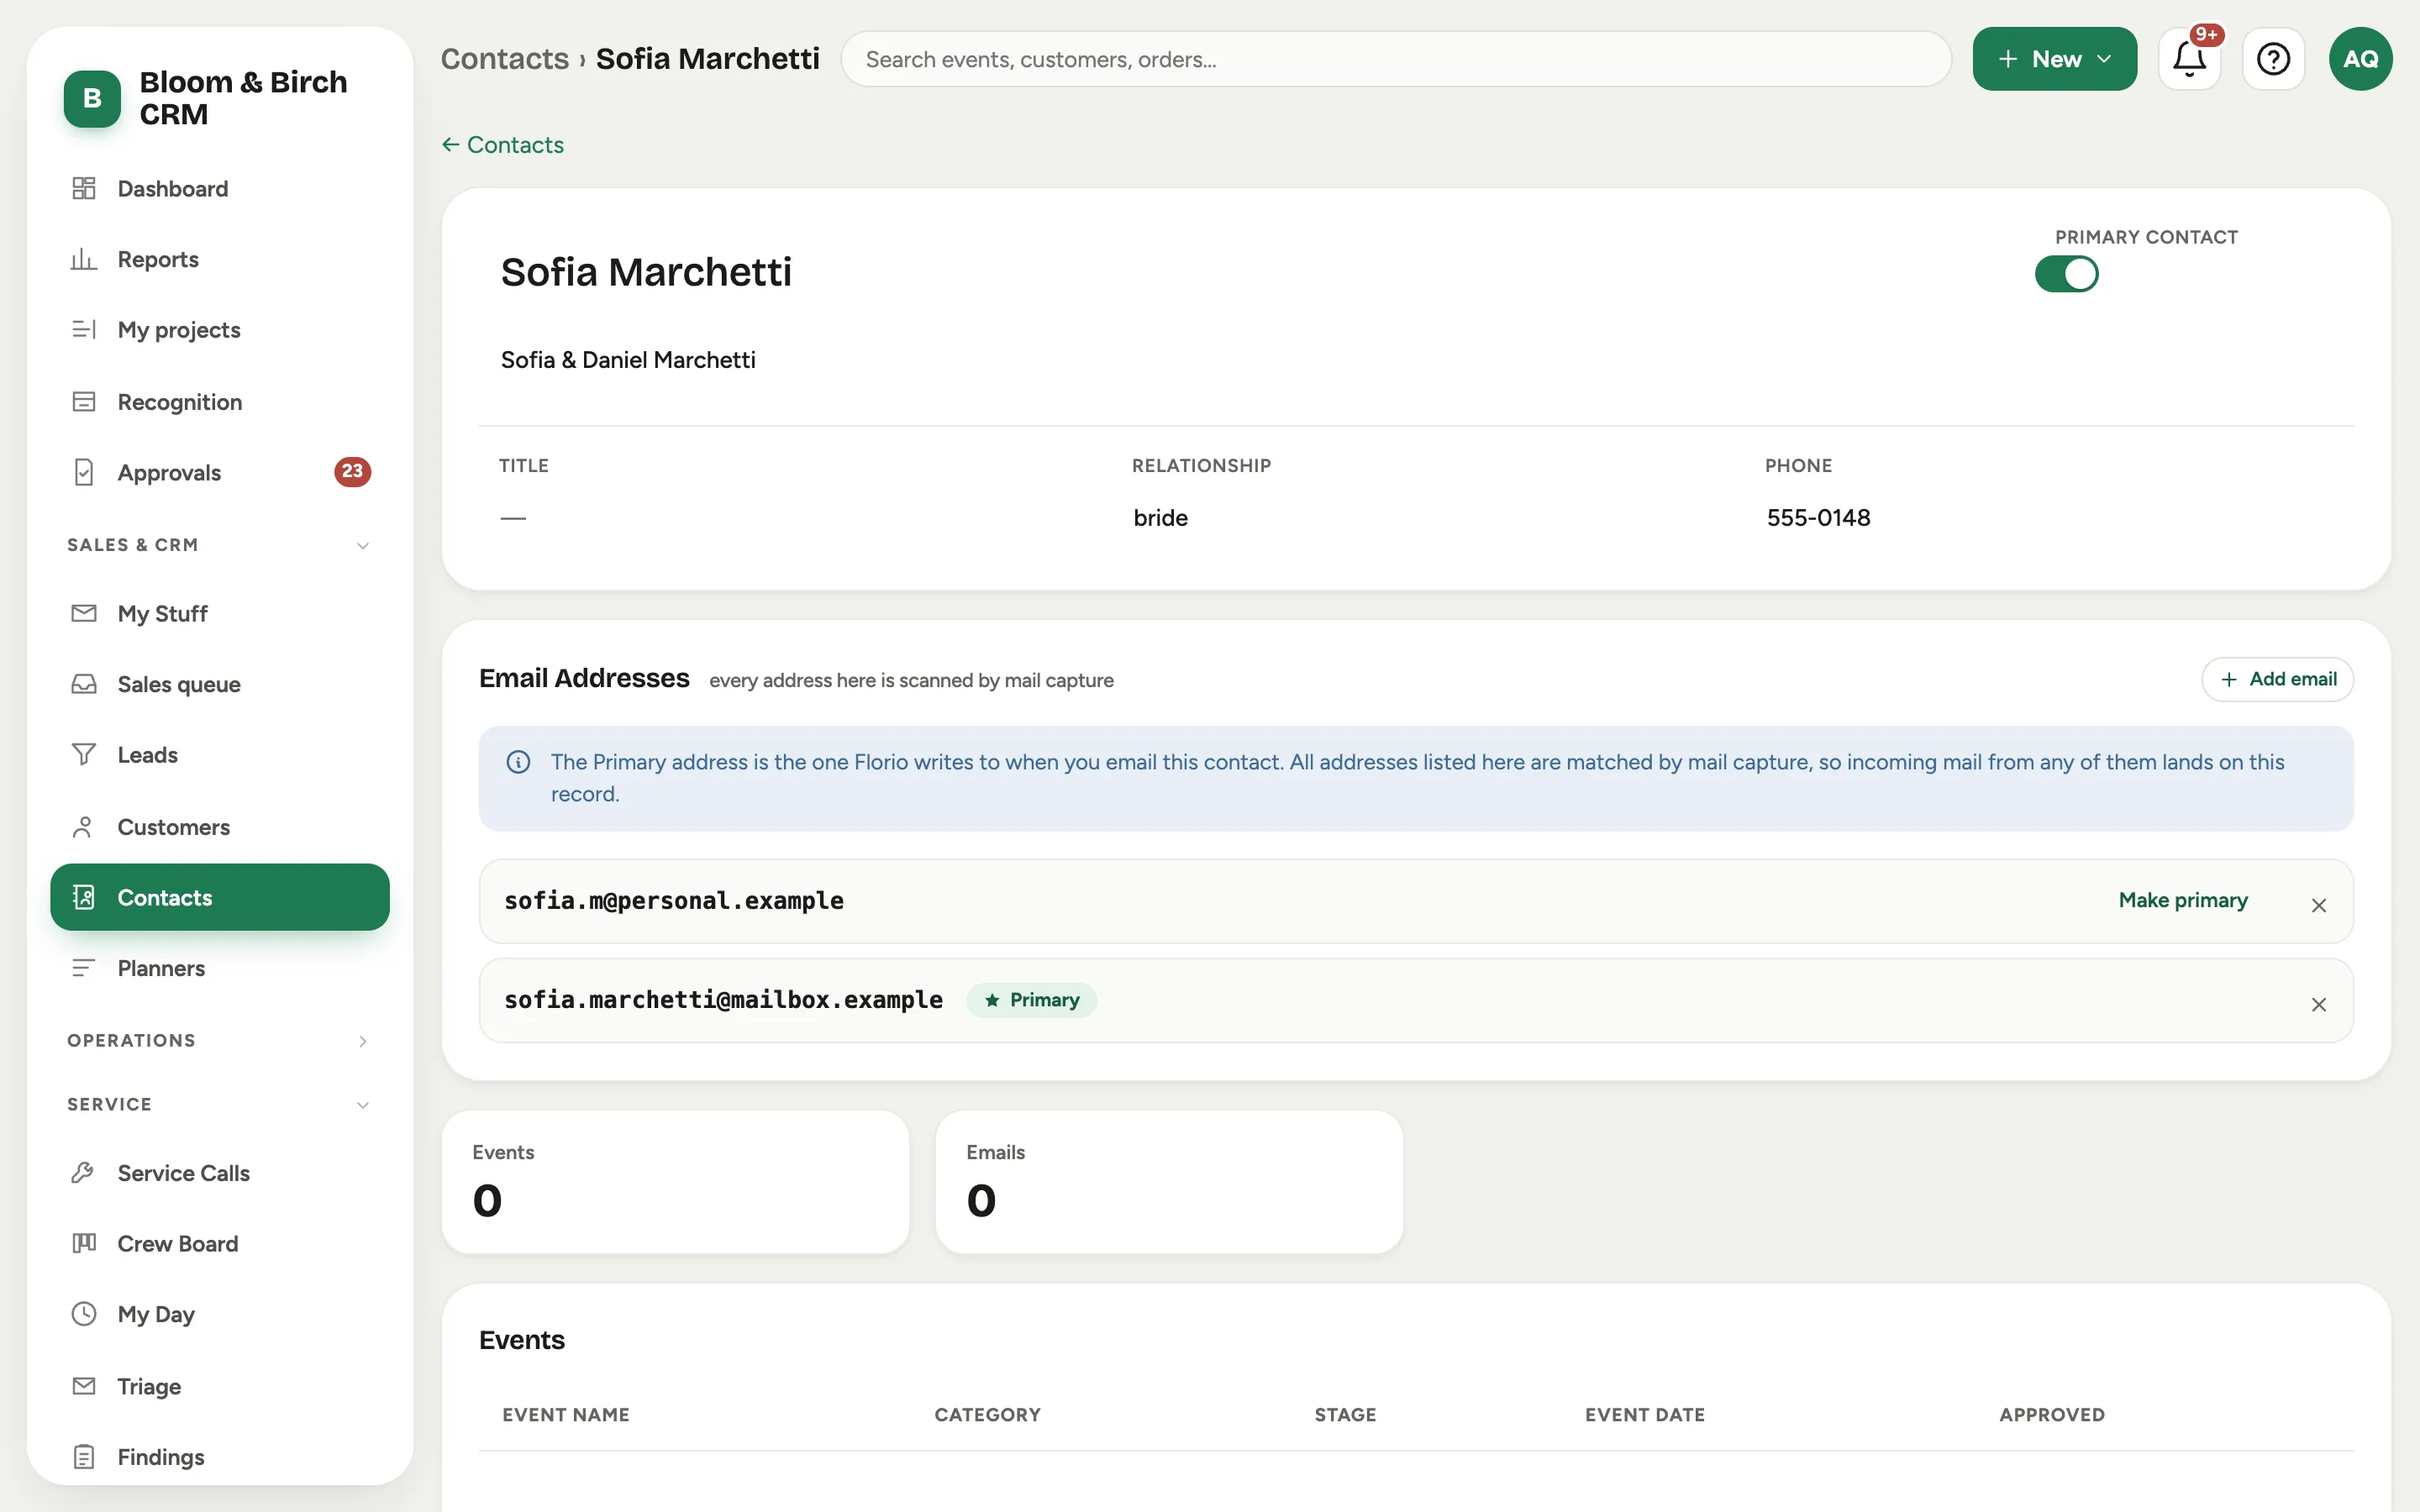The height and width of the screenshot is (1512, 2420).
Task: Focus the search events, customers, orders field
Action: pyautogui.click(x=1396, y=59)
